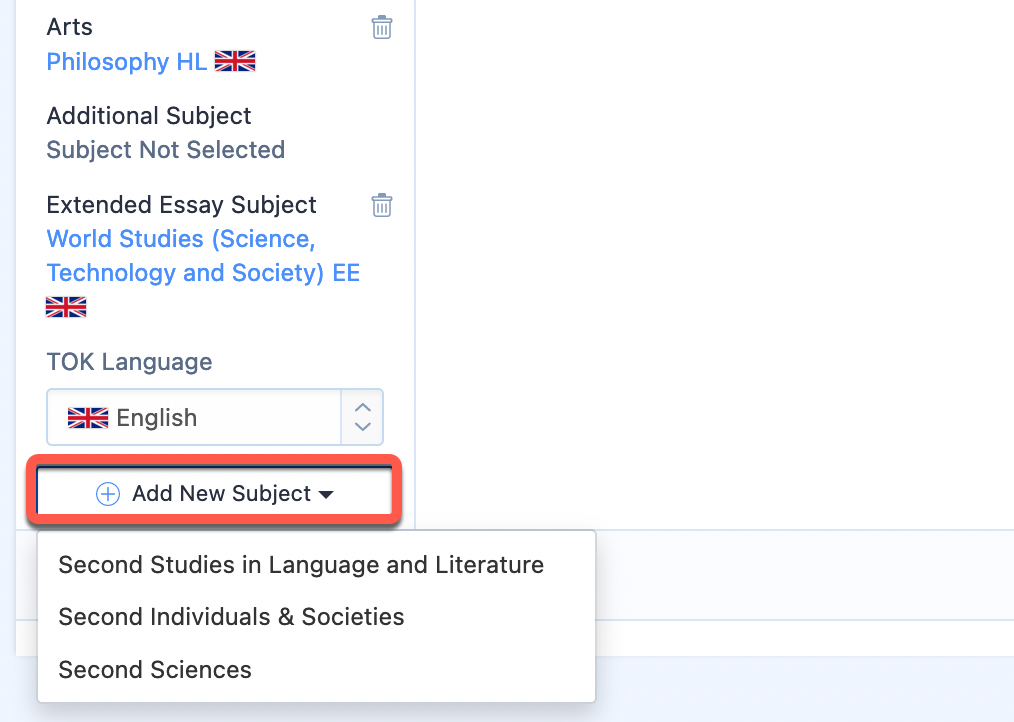Click the Extended Essay Subject heading
Image resolution: width=1014 pixels, height=722 pixels.
[182, 205]
